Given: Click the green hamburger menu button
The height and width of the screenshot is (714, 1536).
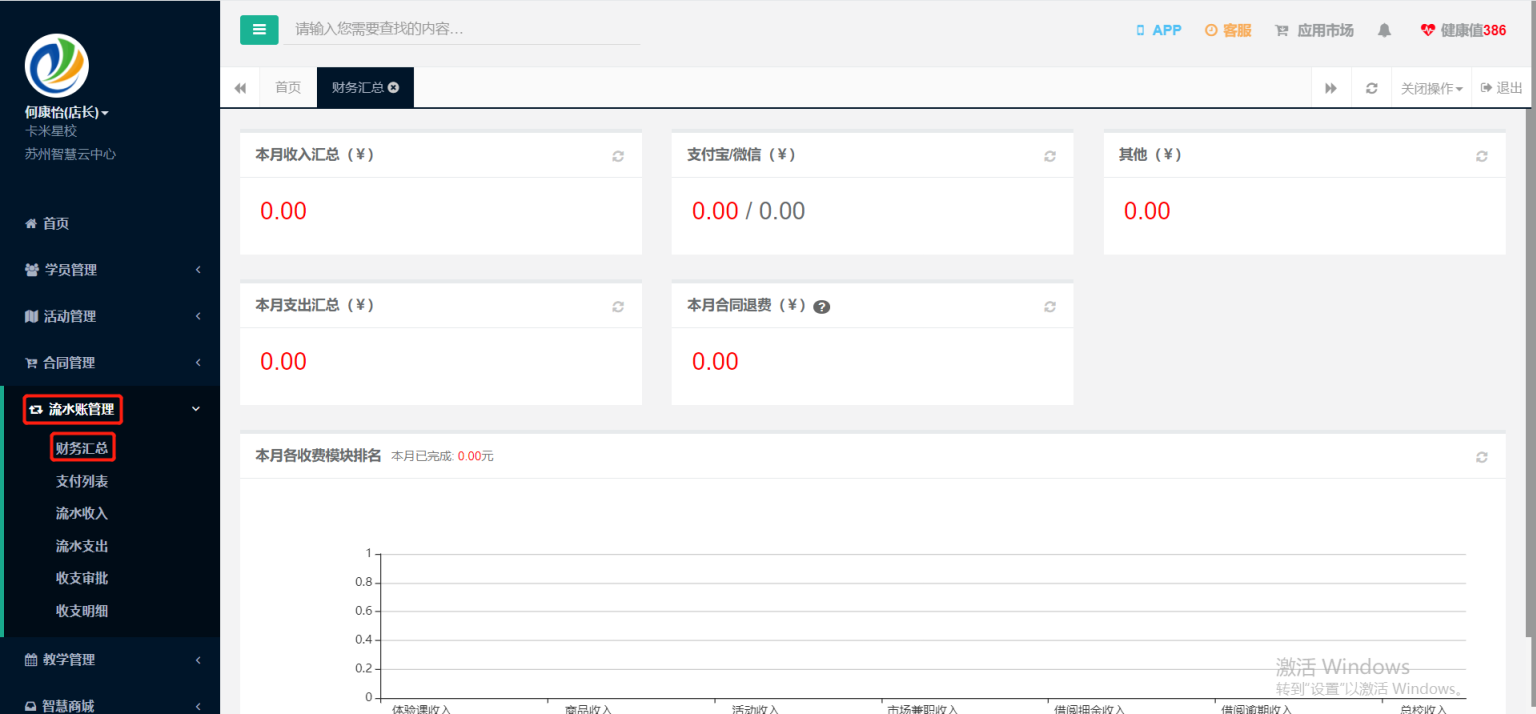Looking at the screenshot, I should pos(259,30).
